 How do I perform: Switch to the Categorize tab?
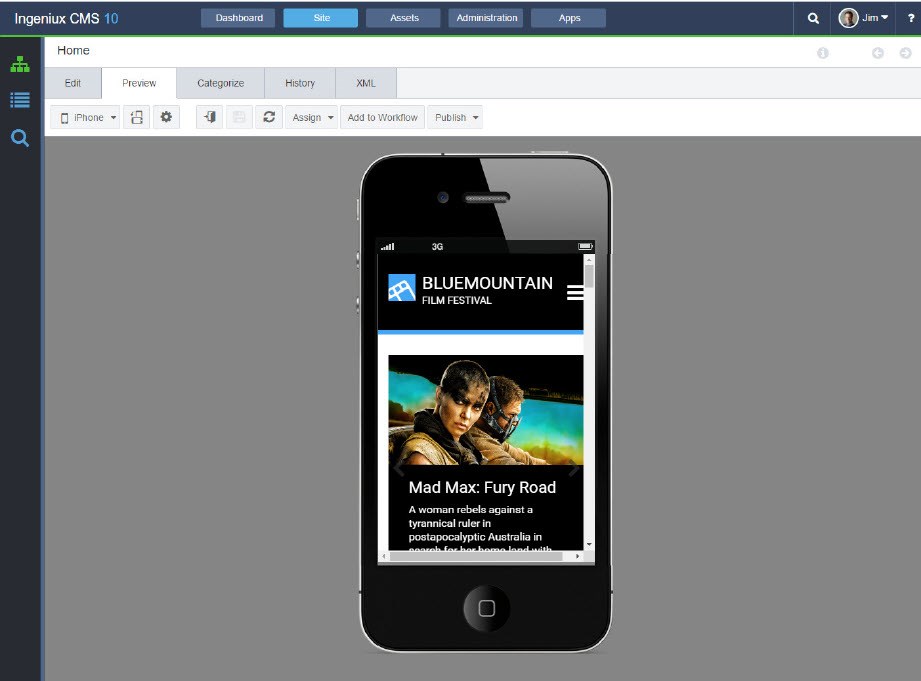click(220, 83)
